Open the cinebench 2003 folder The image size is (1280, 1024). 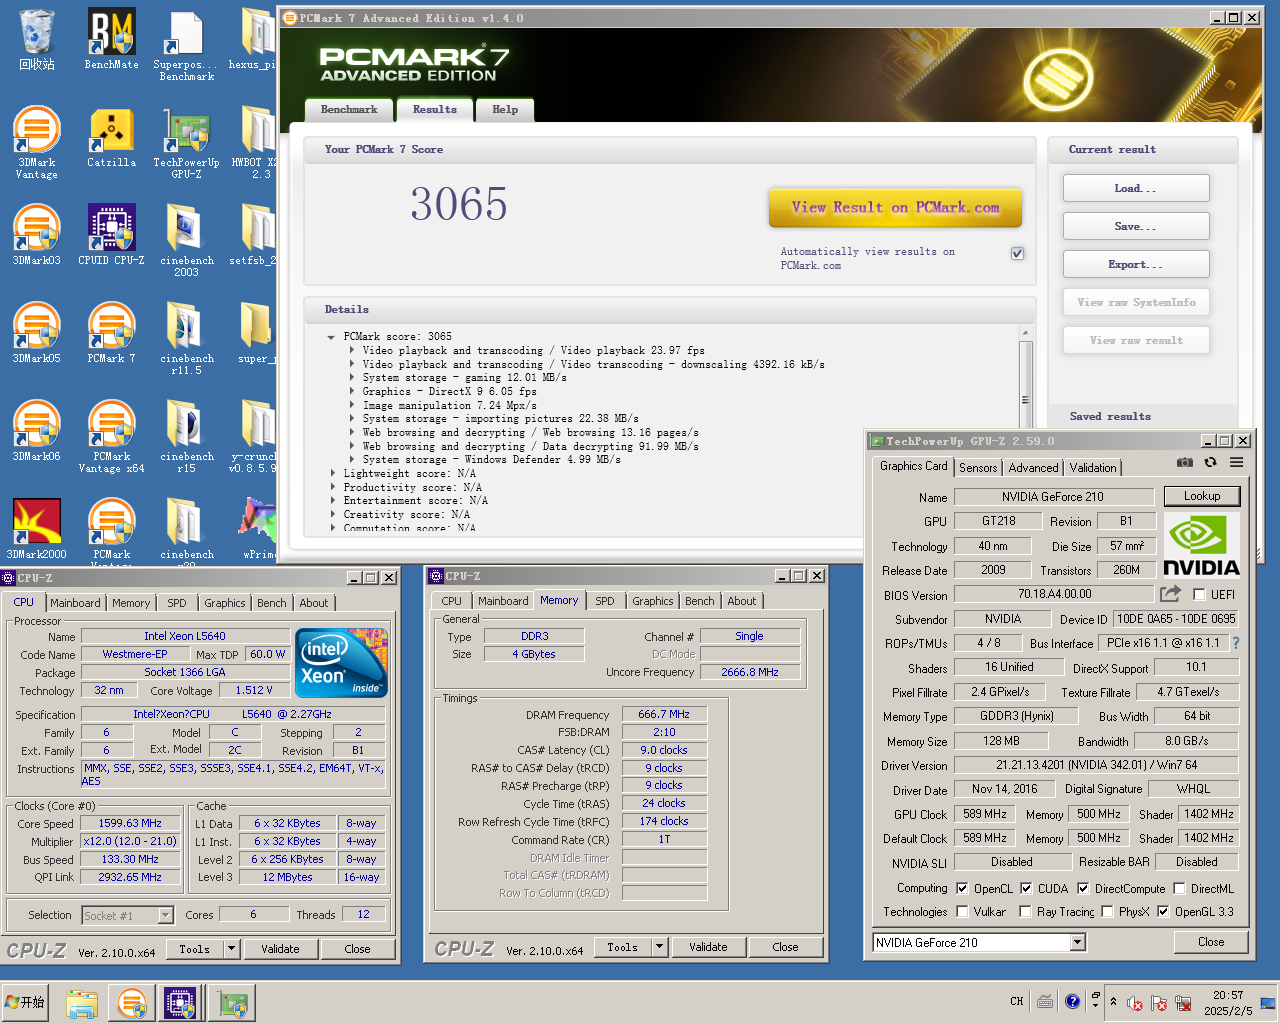click(186, 240)
